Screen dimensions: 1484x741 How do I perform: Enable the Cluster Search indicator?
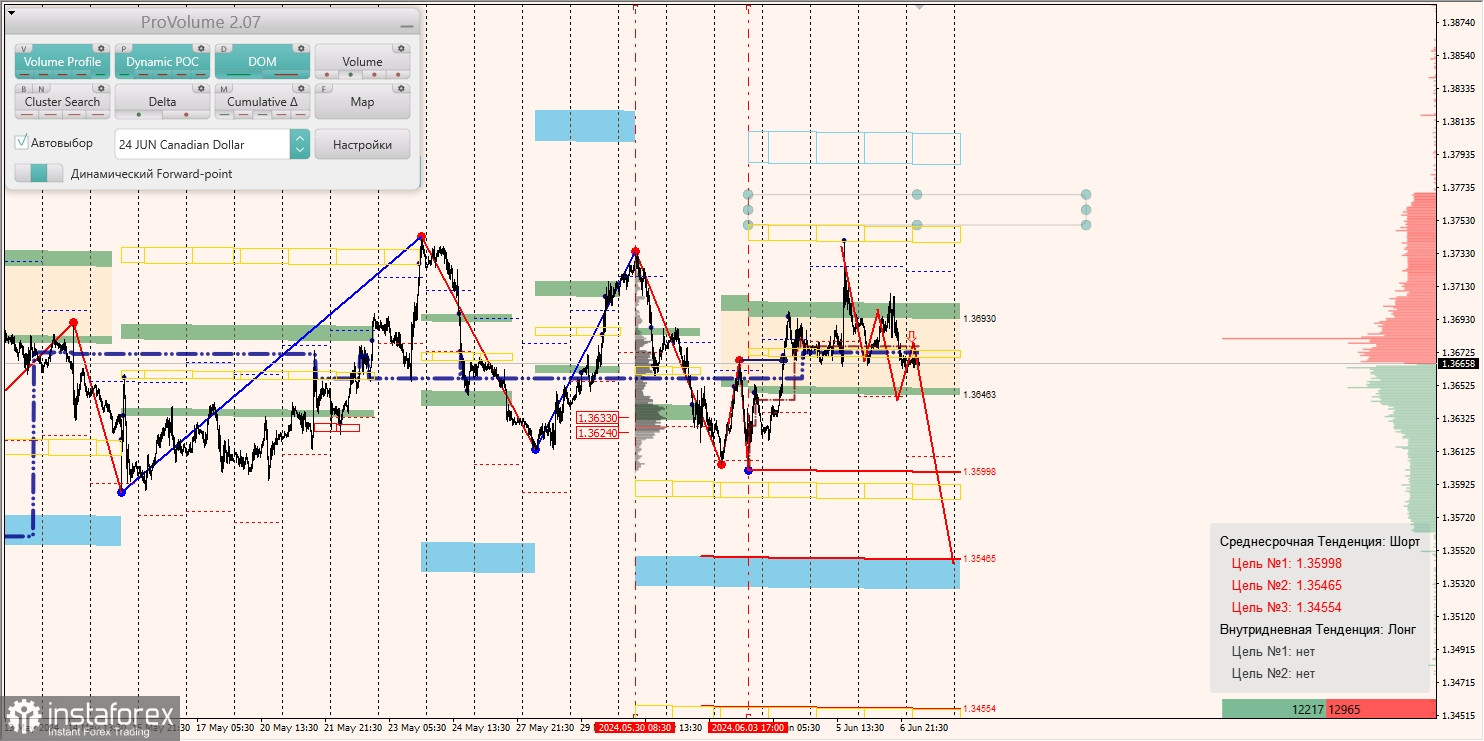pyautogui.click(x=62, y=102)
